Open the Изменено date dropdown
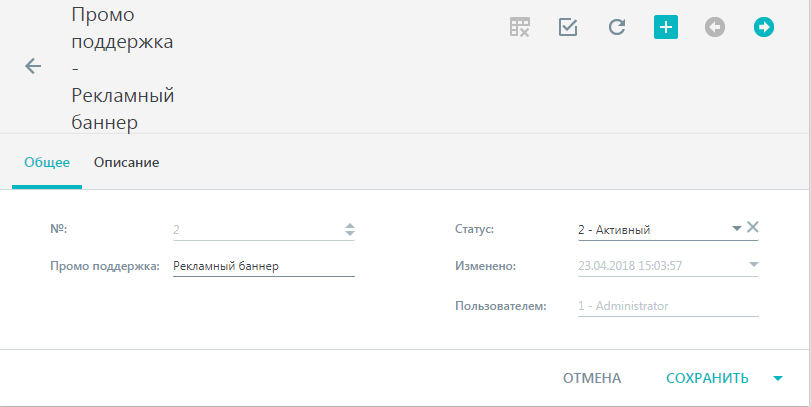811x407 pixels. click(x=754, y=265)
